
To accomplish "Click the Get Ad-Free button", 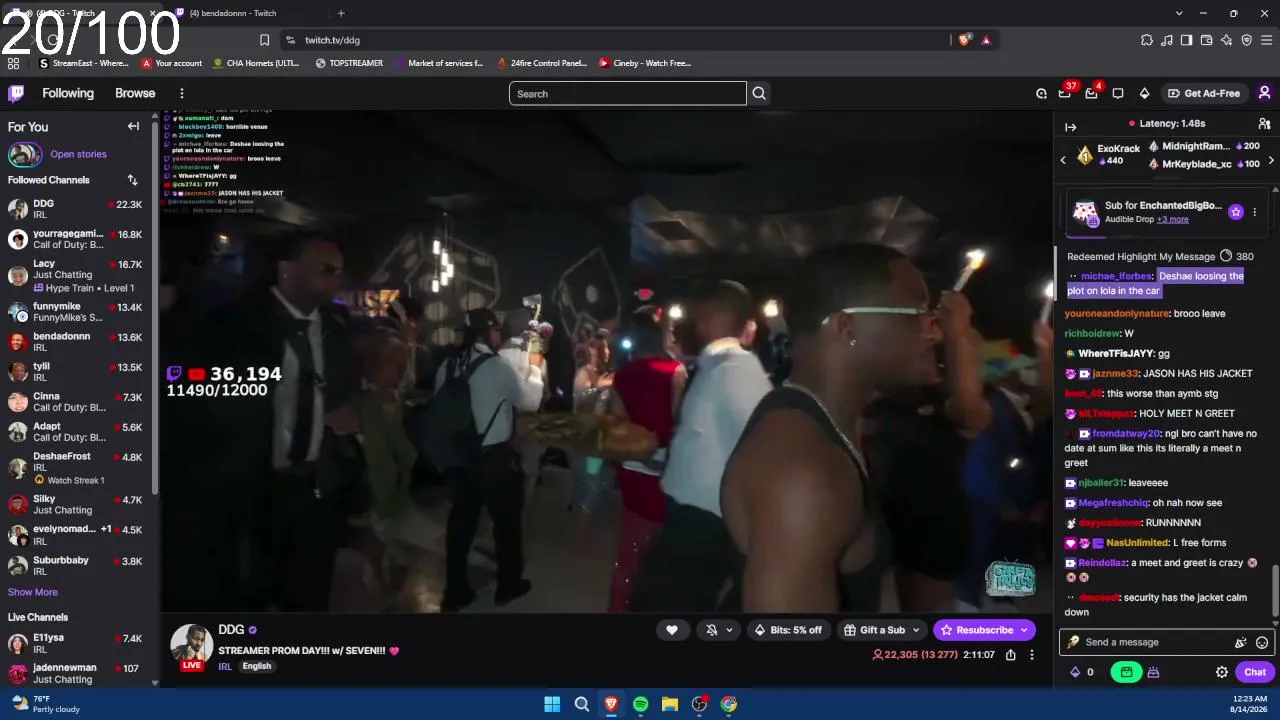I will pyautogui.click(x=1204, y=93).
